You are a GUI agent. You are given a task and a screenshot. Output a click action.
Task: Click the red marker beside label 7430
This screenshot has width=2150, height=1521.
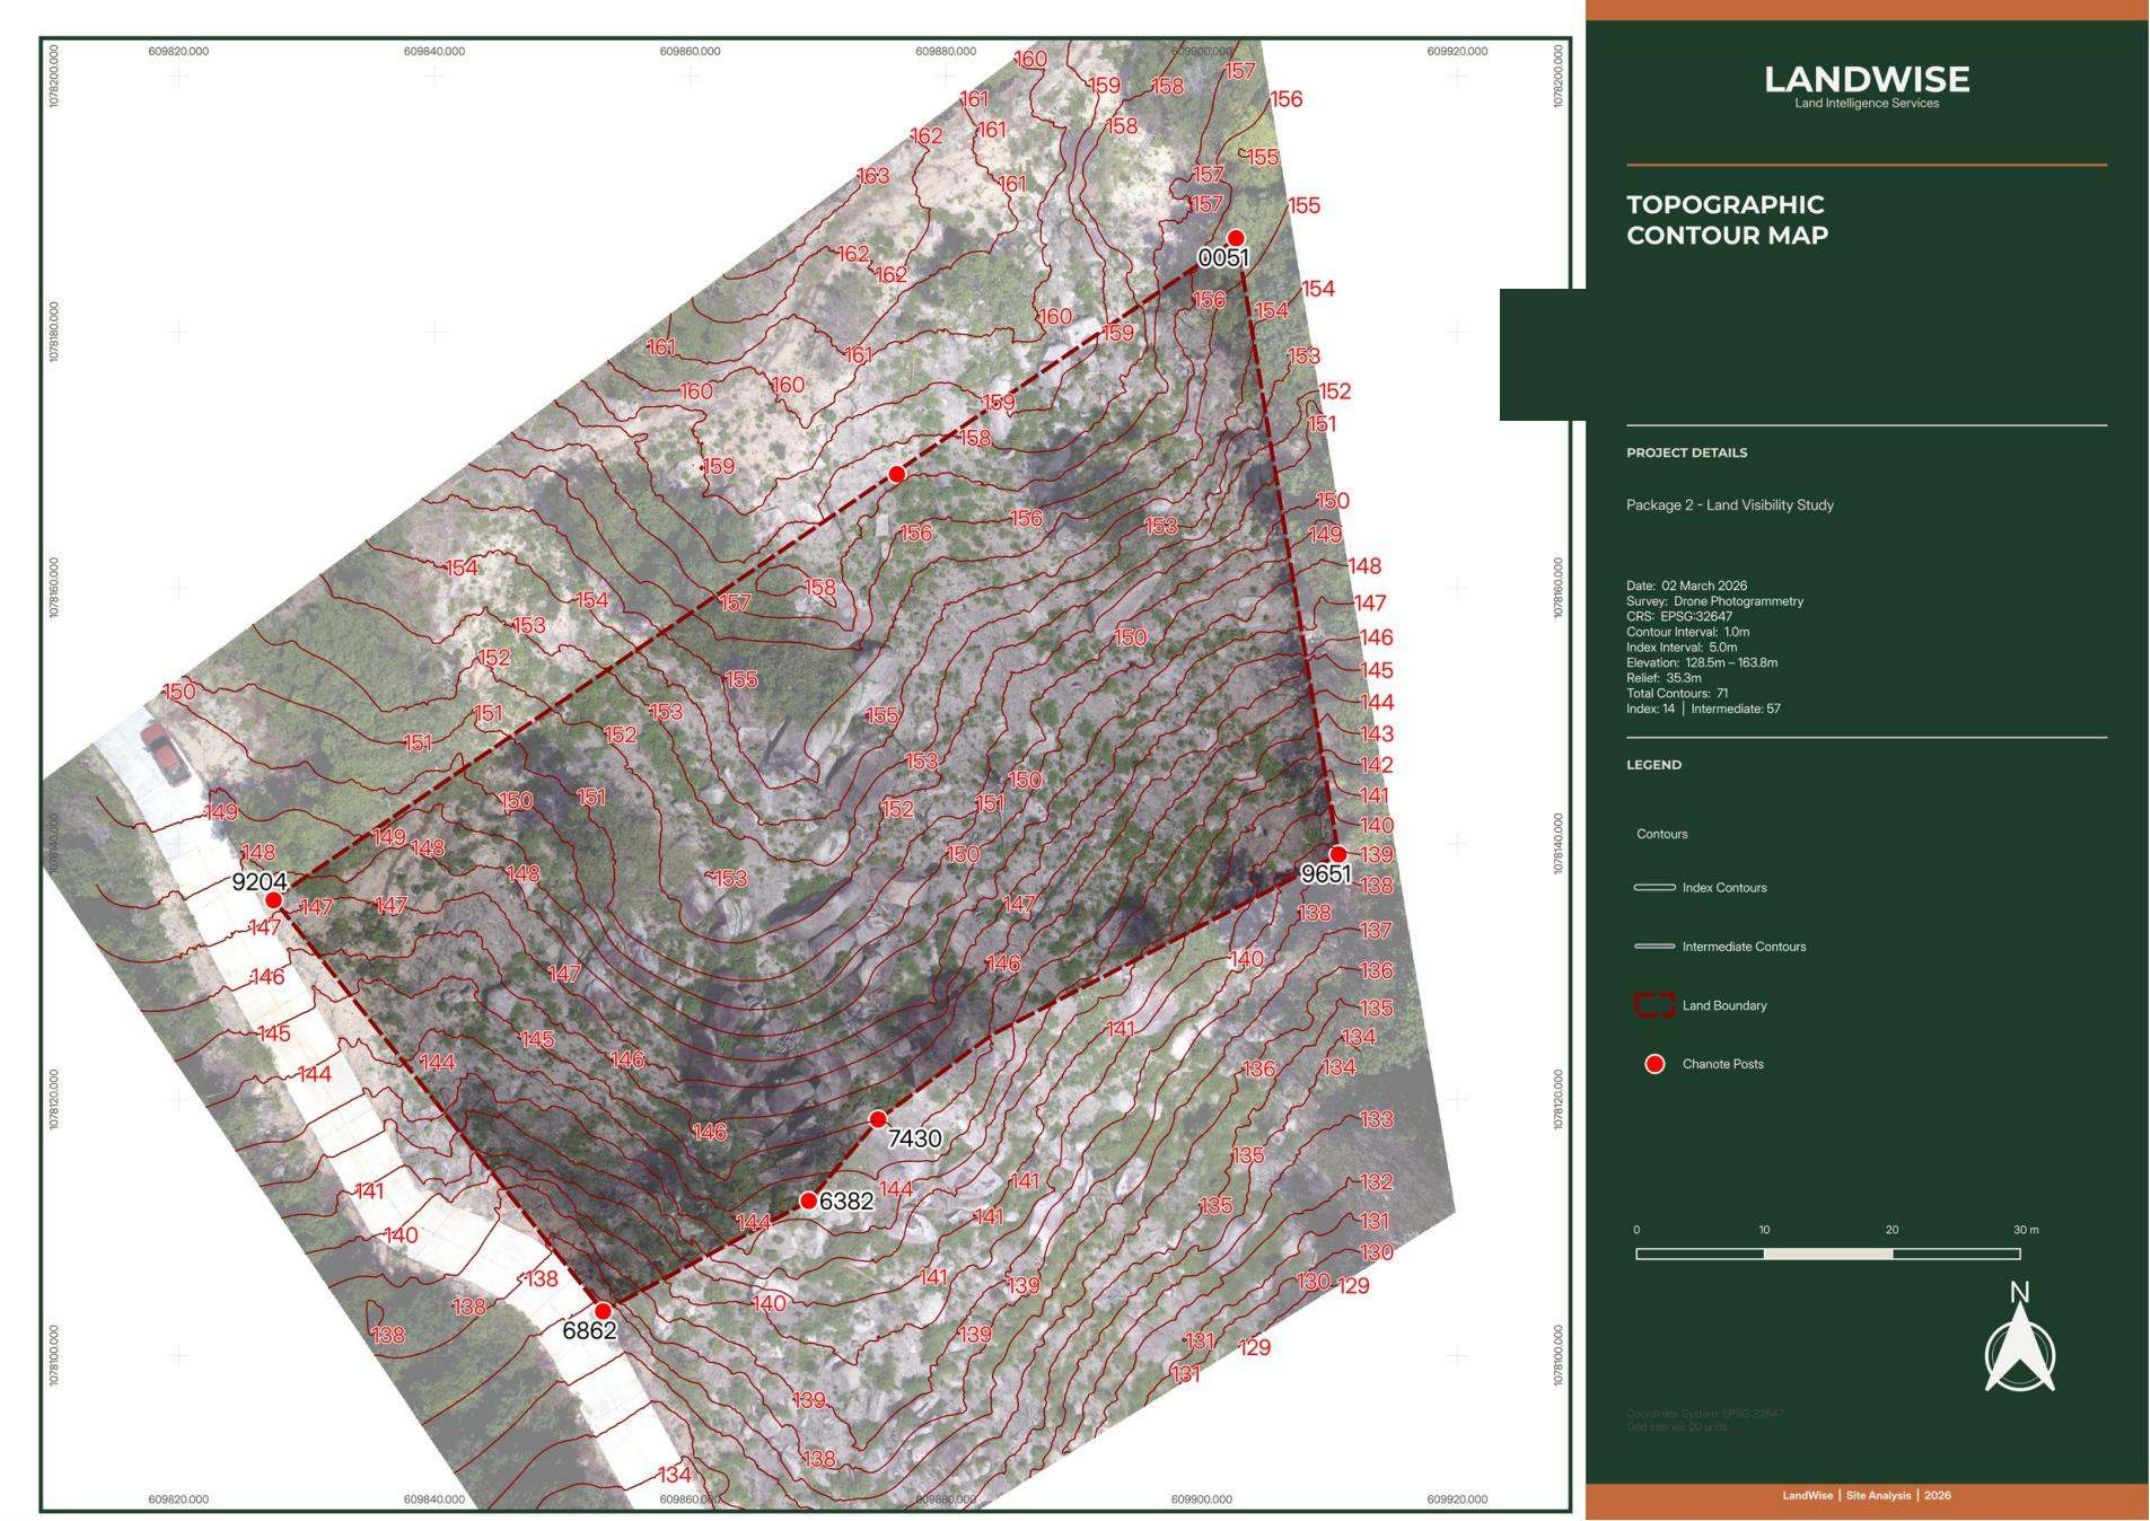coord(877,1119)
